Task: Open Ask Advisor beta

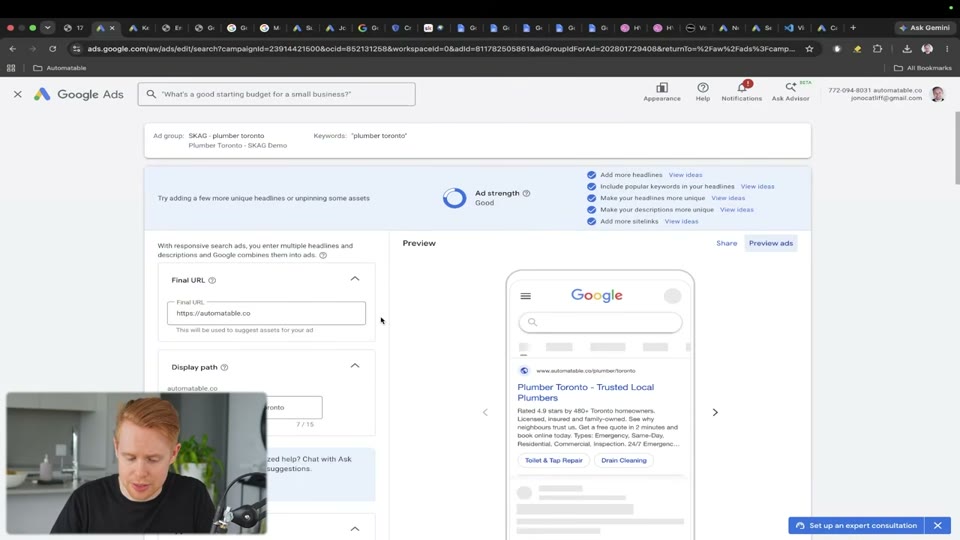Action: pos(790,92)
